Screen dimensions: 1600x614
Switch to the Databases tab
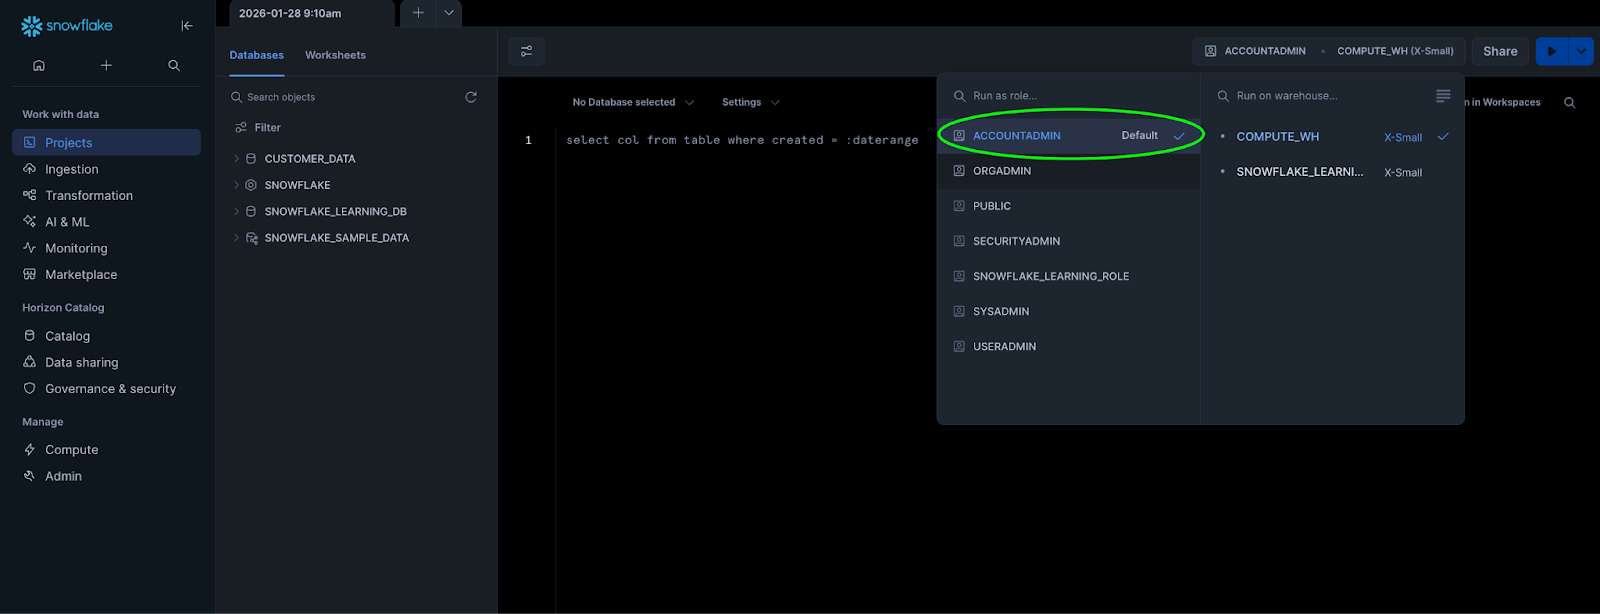[x=257, y=55]
